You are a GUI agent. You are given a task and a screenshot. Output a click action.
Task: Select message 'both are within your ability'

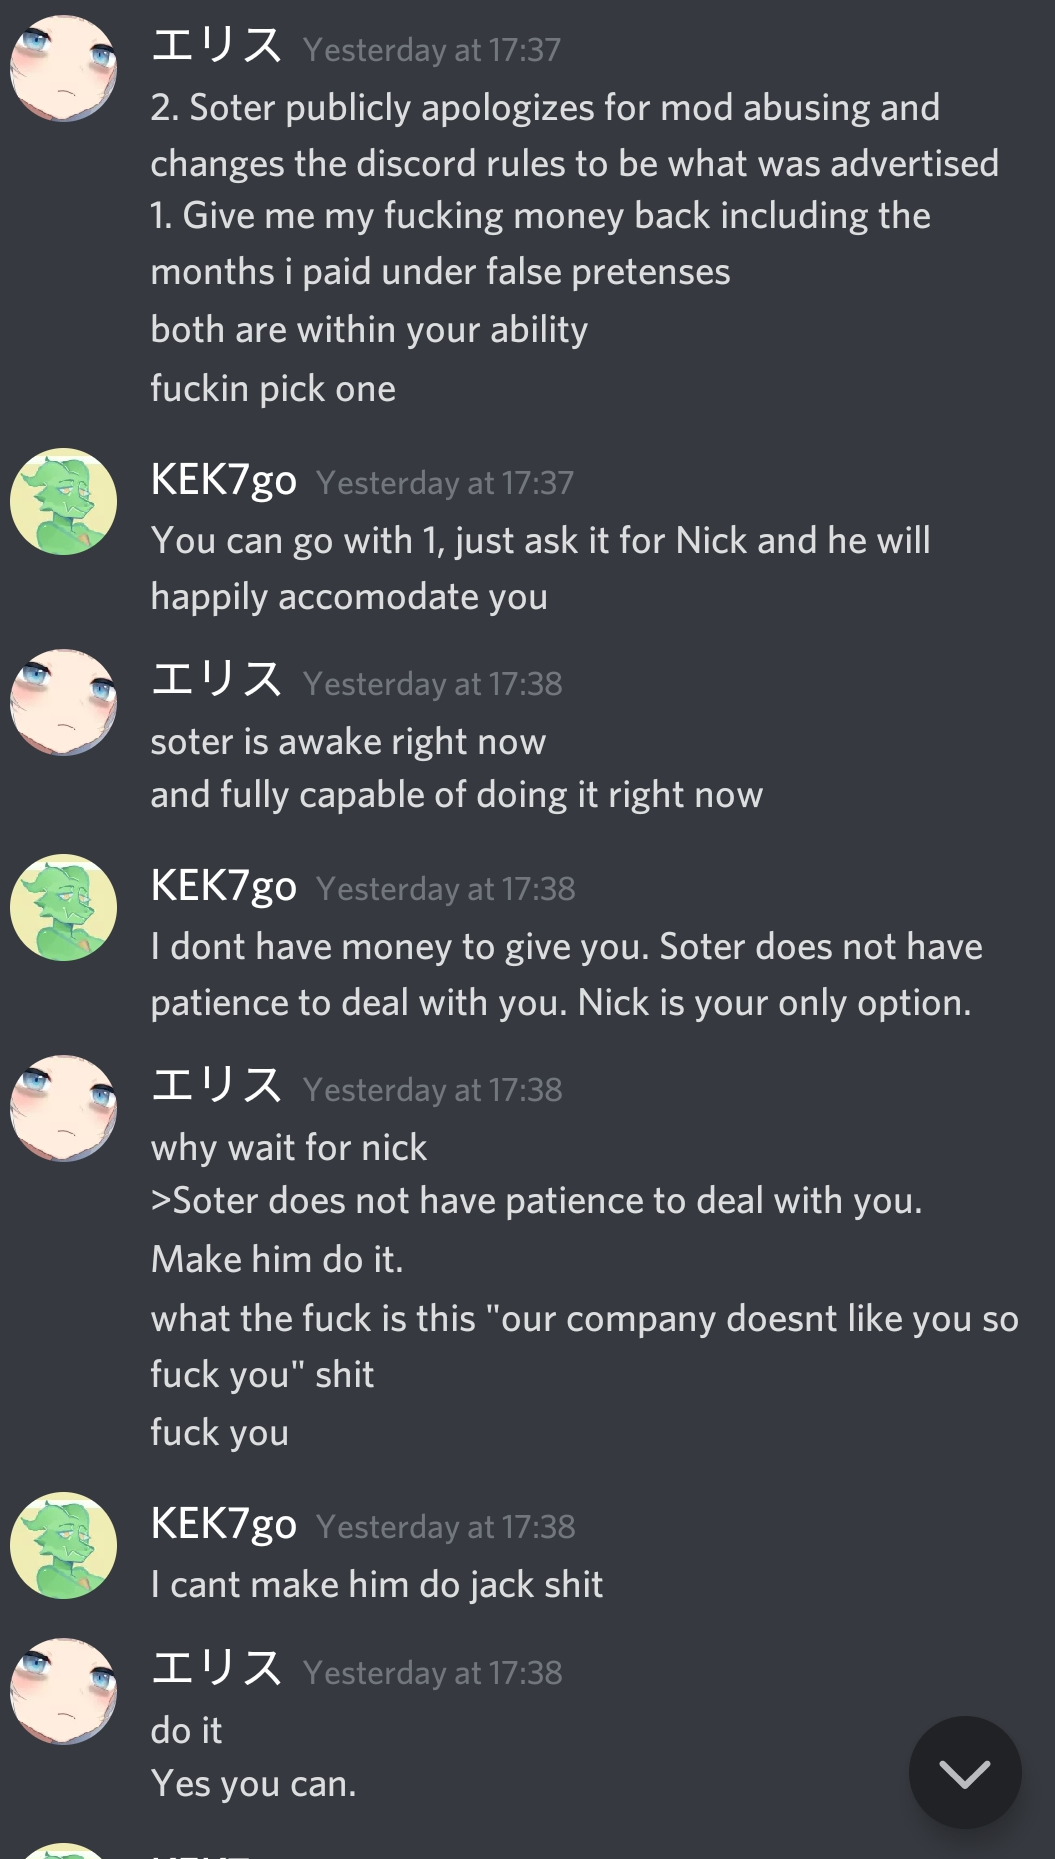coord(369,329)
